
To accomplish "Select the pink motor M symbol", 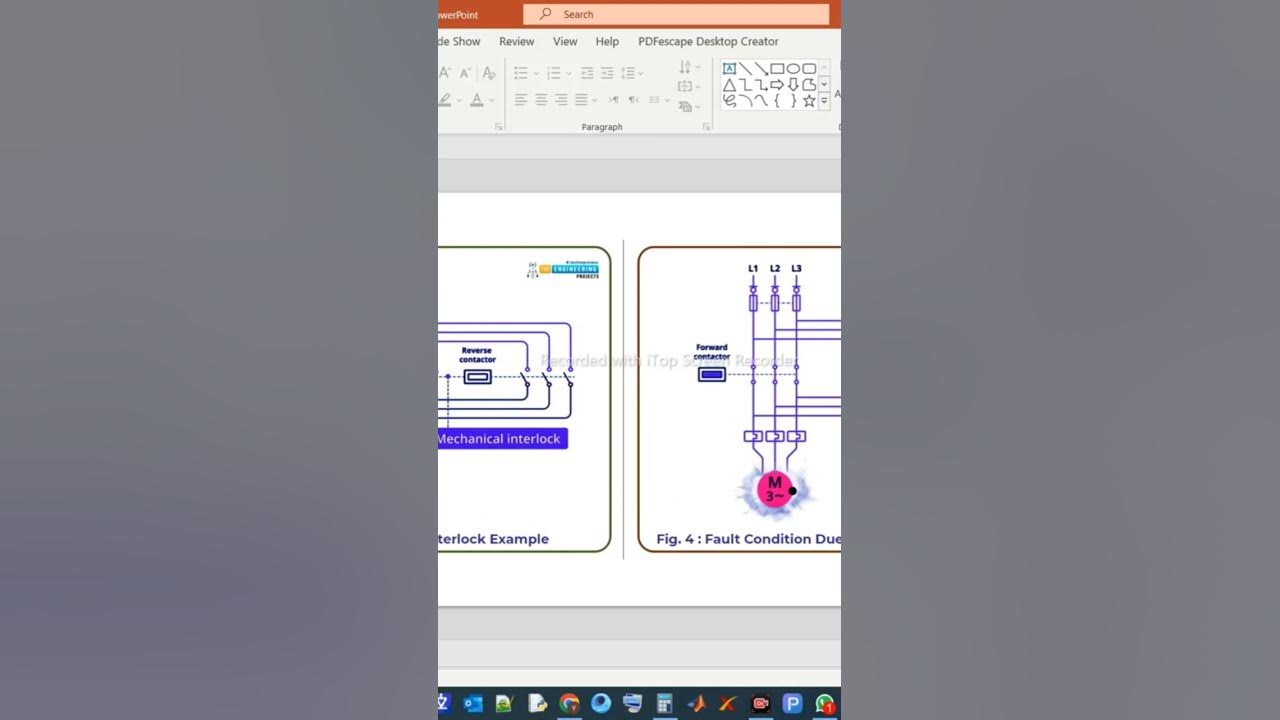I will (x=775, y=489).
